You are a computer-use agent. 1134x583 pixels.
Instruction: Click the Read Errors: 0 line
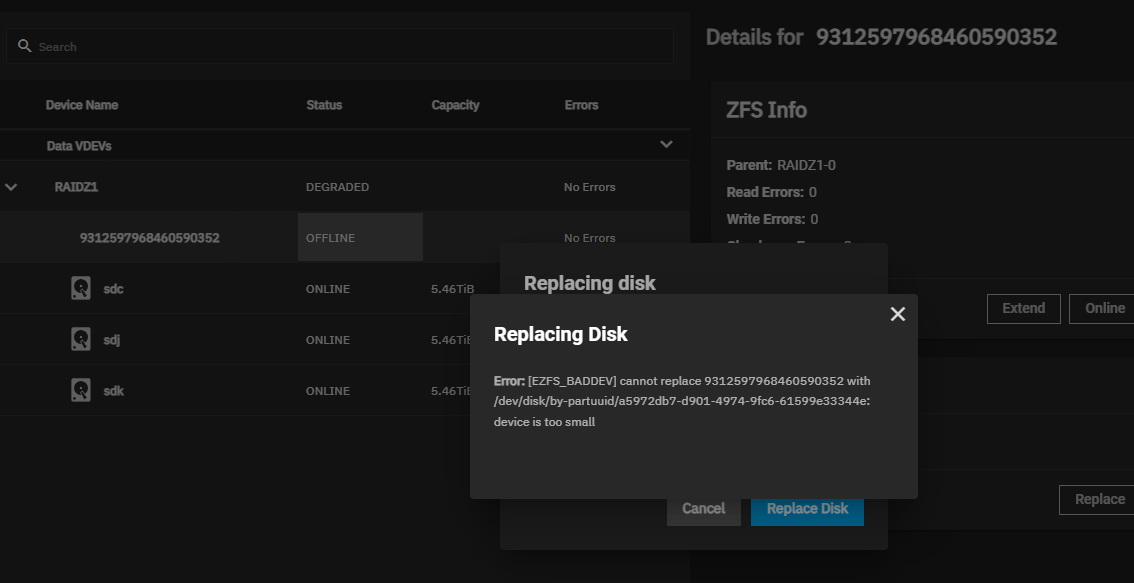771,192
